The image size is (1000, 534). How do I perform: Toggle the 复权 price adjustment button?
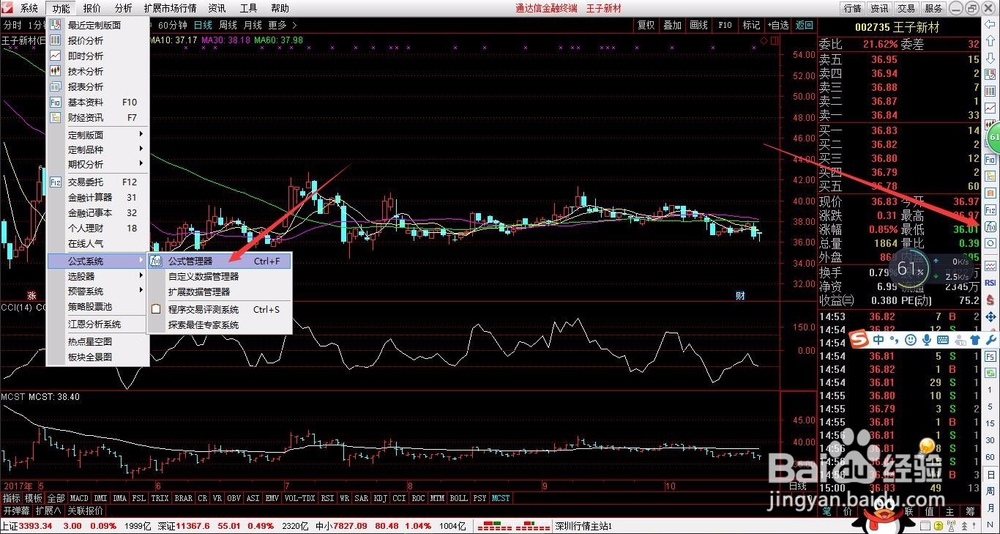tap(645, 25)
